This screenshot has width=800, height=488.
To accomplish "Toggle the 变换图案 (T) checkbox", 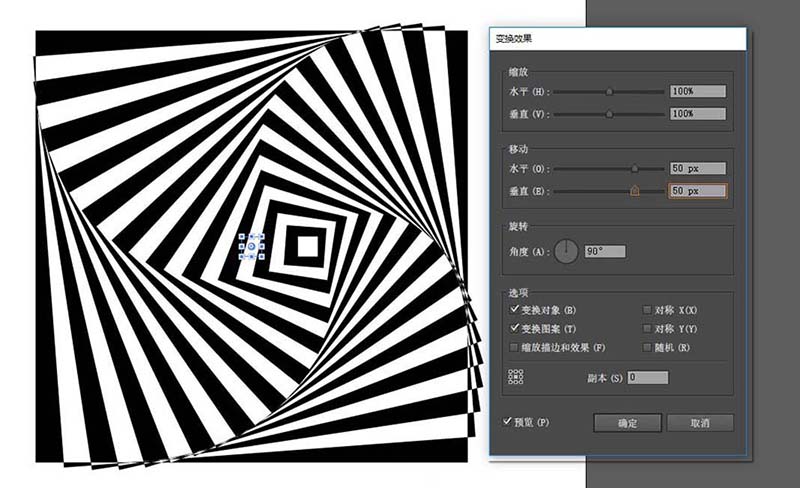I will pos(514,328).
